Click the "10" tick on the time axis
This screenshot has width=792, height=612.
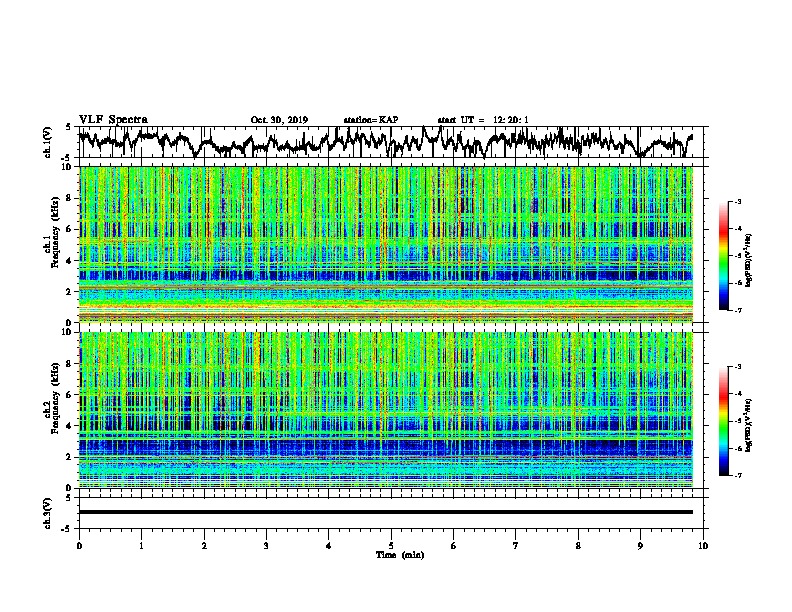tap(703, 546)
